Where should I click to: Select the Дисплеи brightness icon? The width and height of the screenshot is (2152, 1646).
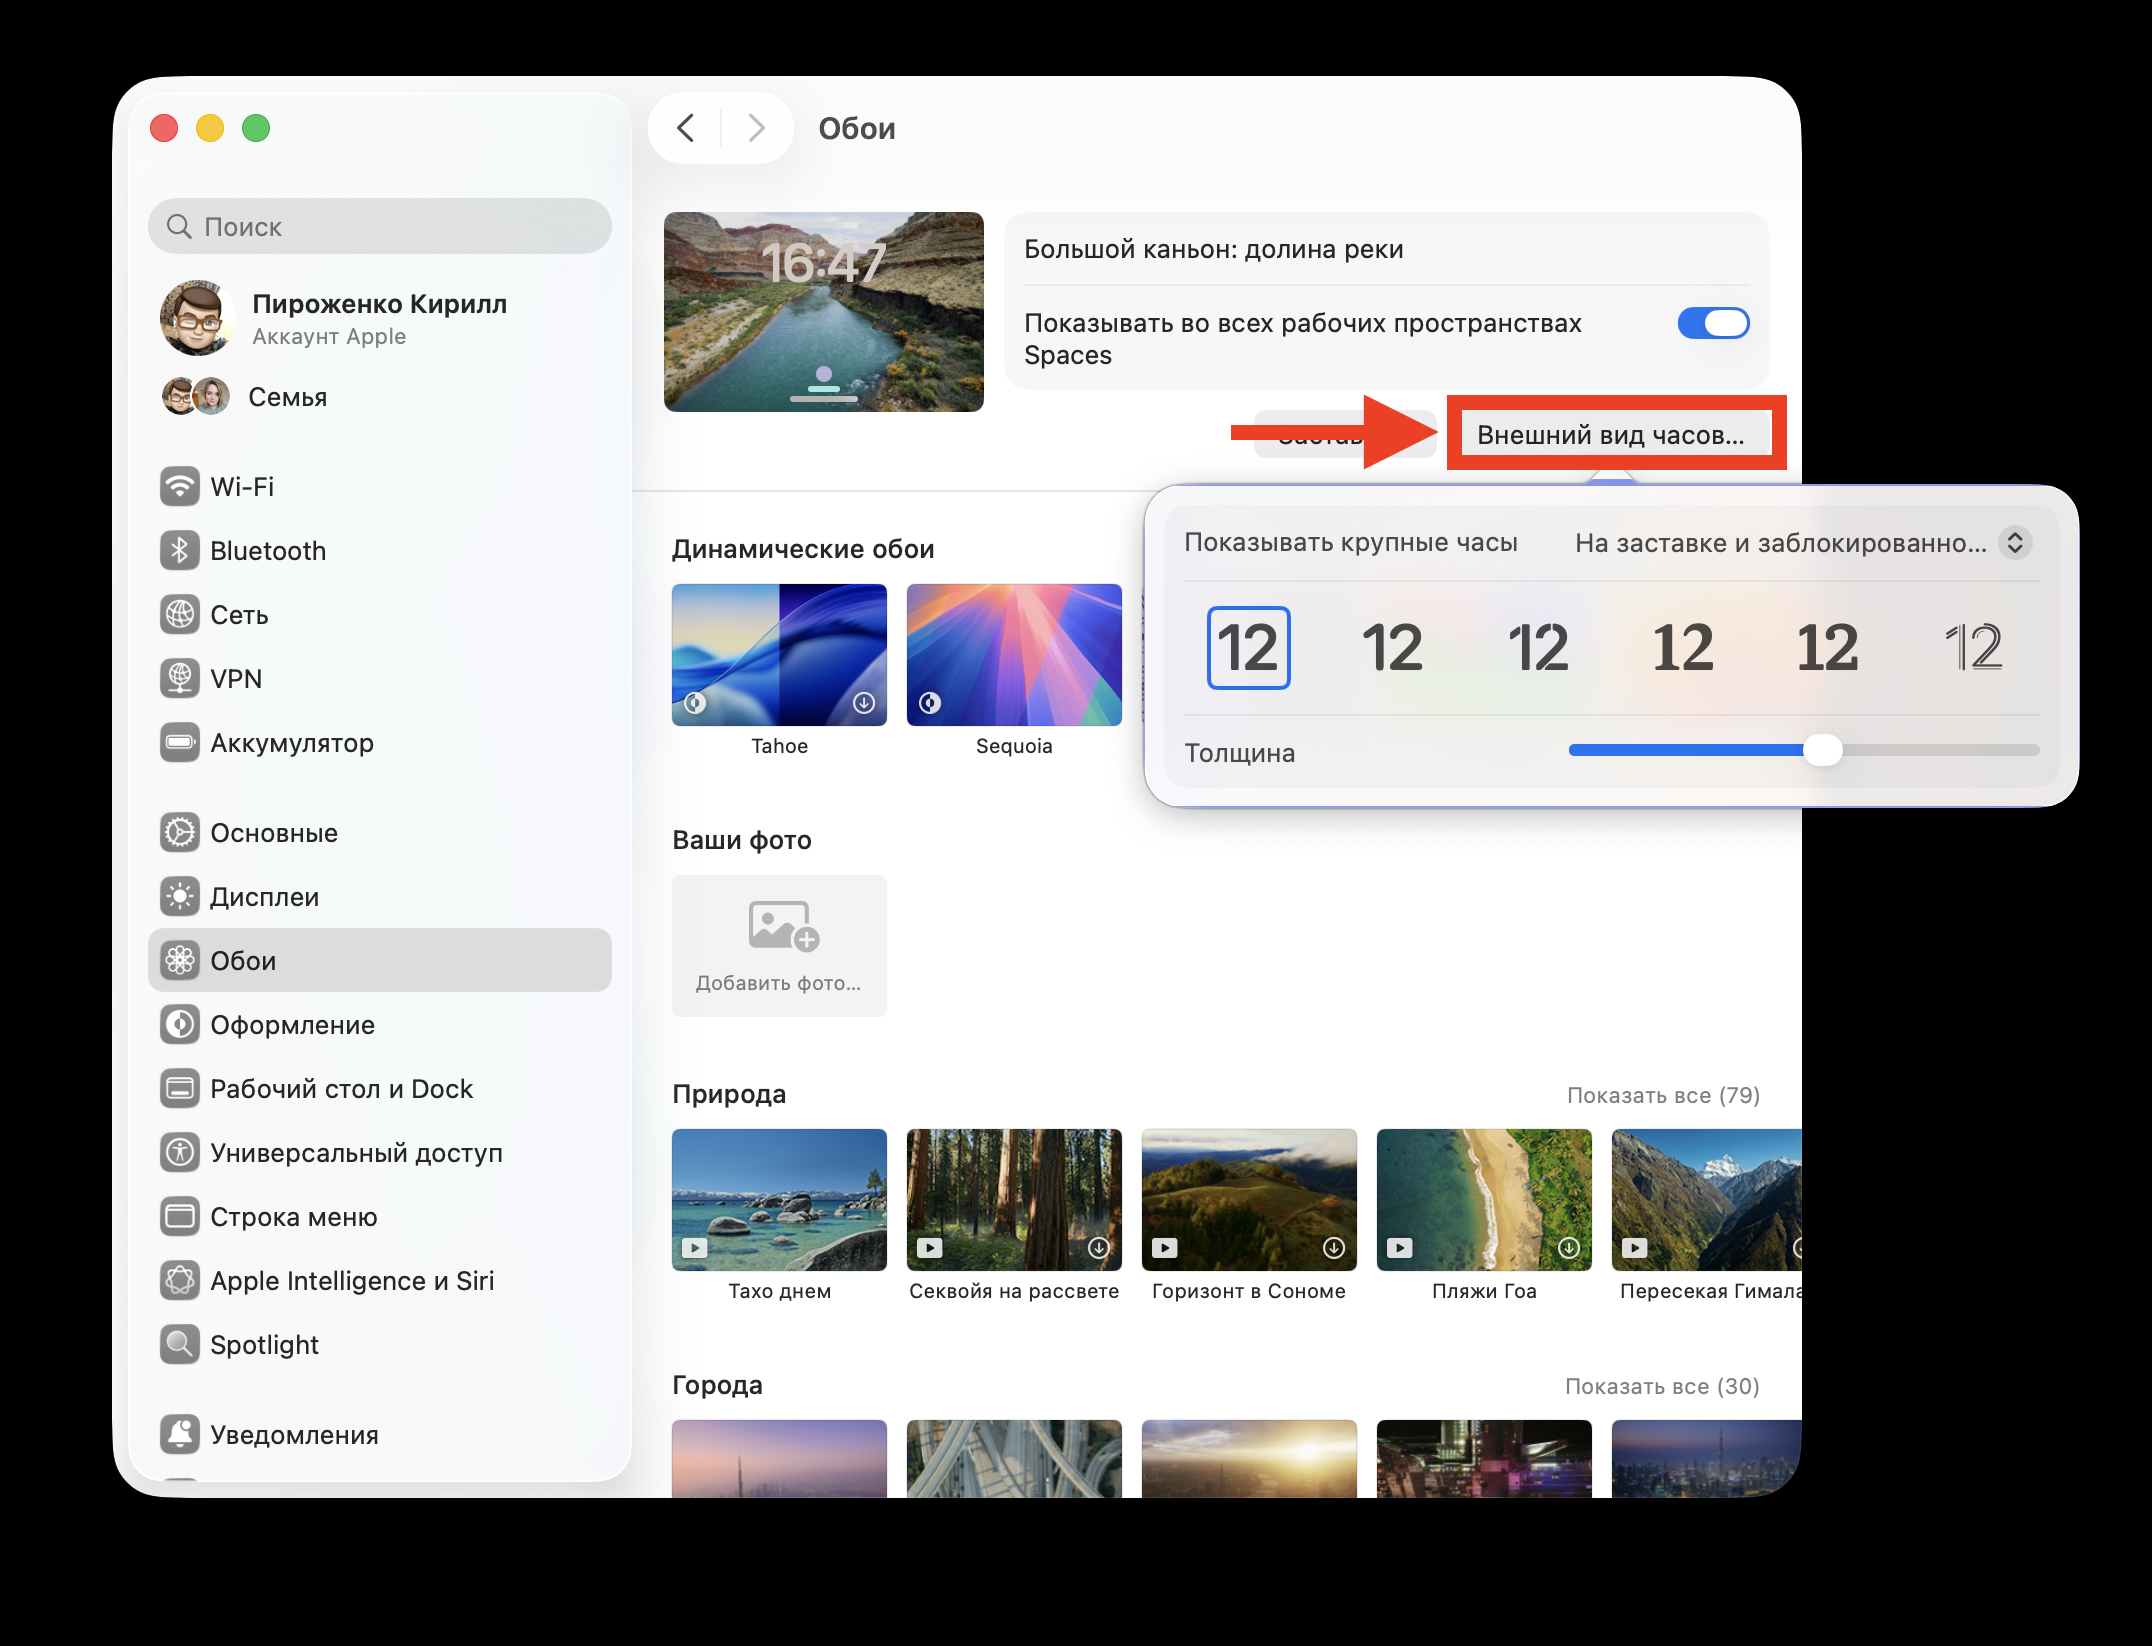click(x=180, y=897)
